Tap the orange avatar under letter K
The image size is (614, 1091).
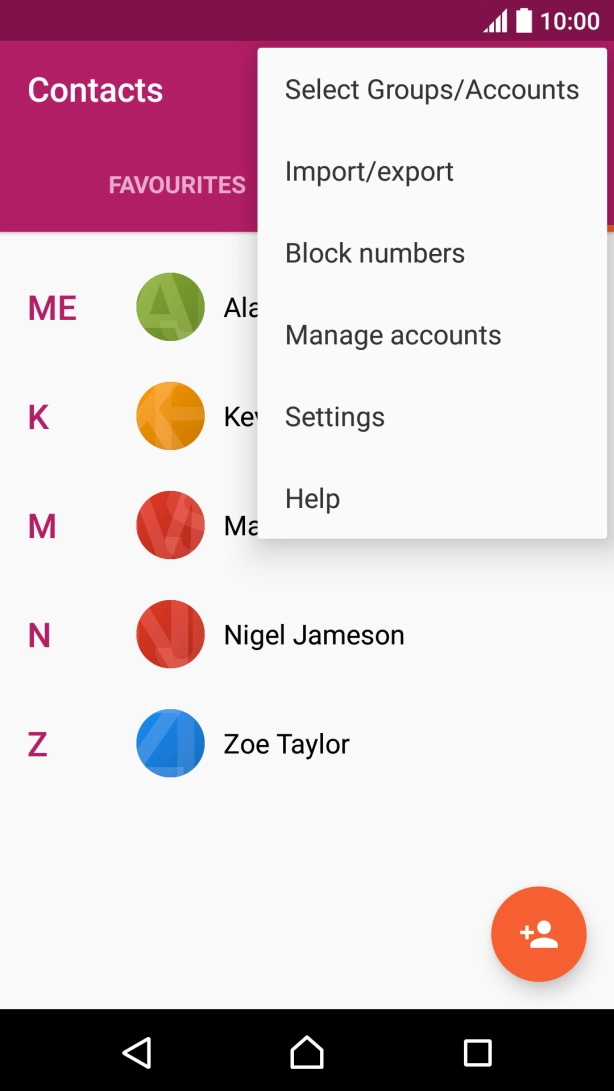click(x=170, y=416)
